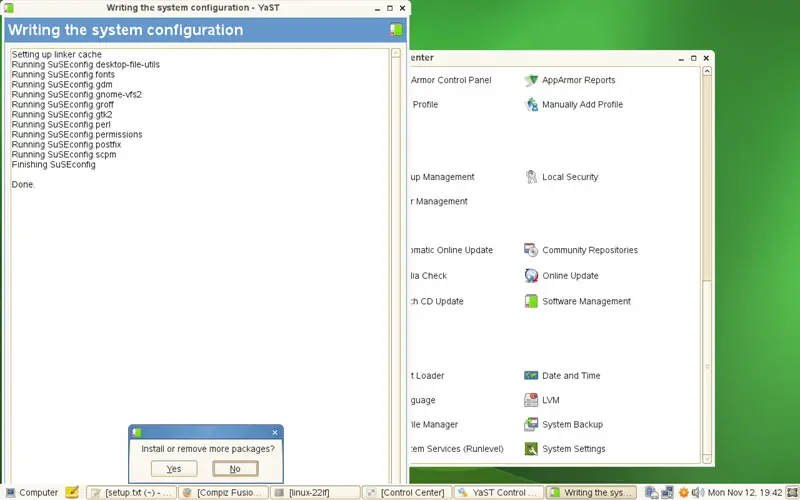Image resolution: width=800 pixels, height=500 pixels.
Task: Click the network connection tray icon
Action: (x=667, y=492)
